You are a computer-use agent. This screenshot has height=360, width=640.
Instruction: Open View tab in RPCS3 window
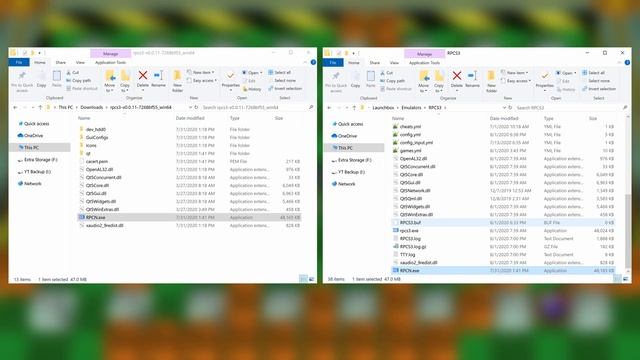click(x=394, y=63)
